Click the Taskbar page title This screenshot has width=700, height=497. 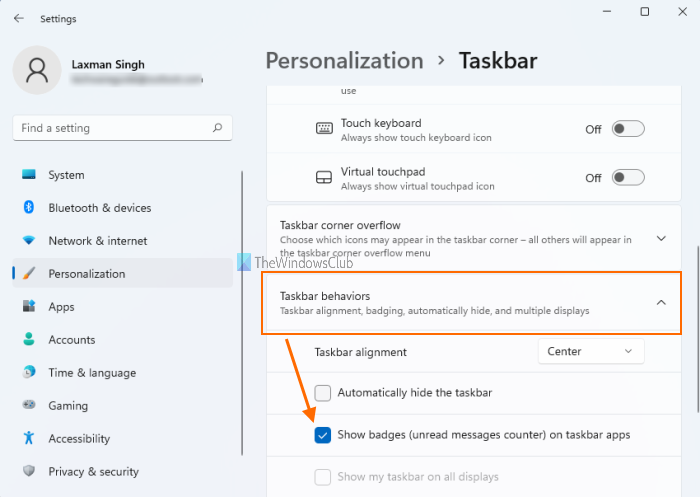pos(498,61)
